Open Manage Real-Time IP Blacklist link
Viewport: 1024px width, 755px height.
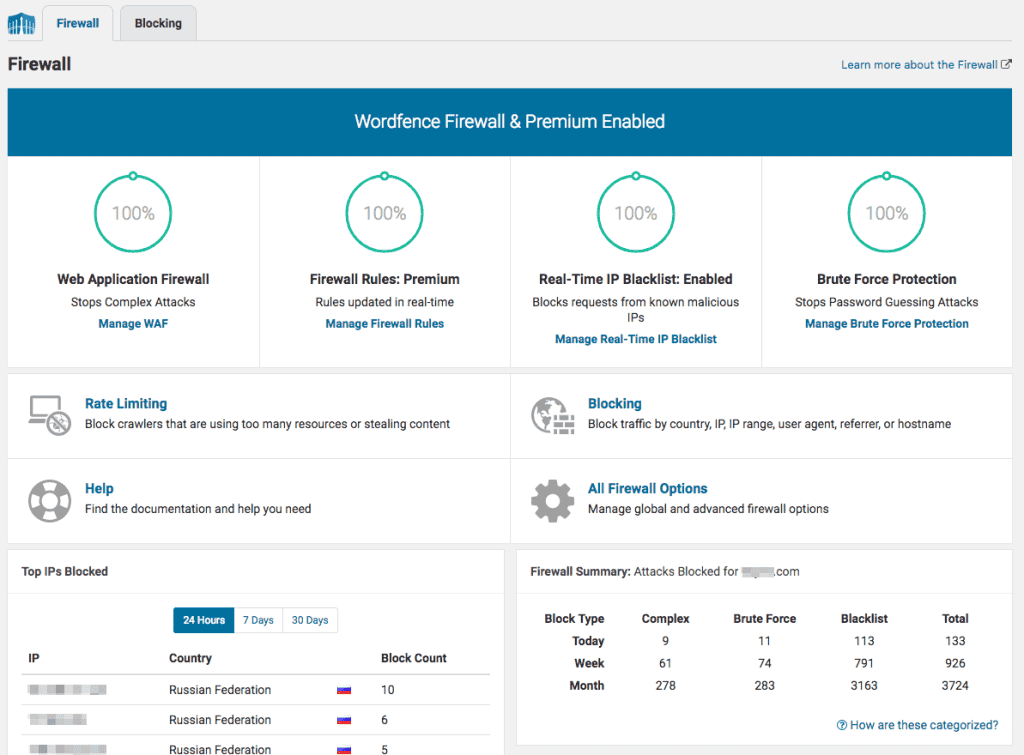pyautogui.click(x=635, y=339)
